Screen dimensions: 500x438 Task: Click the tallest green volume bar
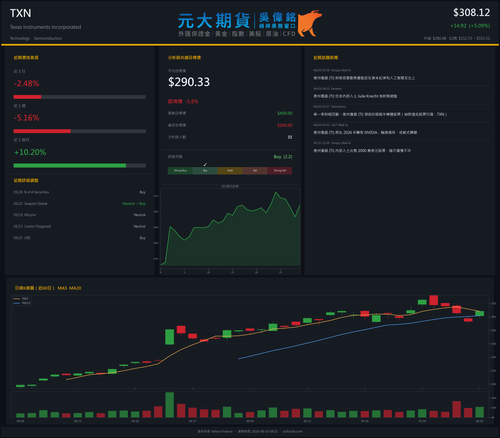[x=169, y=405]
